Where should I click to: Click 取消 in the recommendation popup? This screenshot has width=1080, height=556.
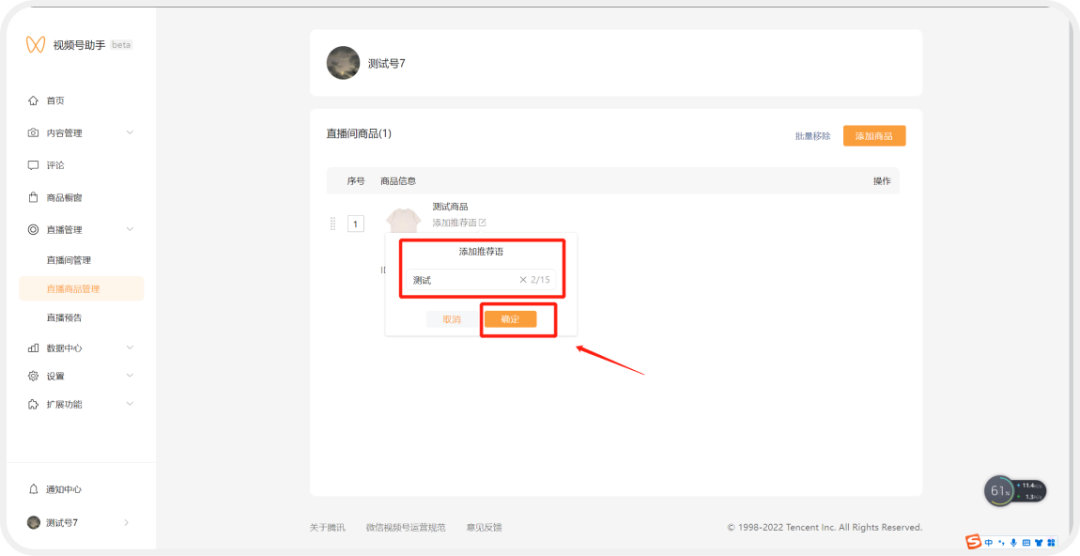click(451, 319)
